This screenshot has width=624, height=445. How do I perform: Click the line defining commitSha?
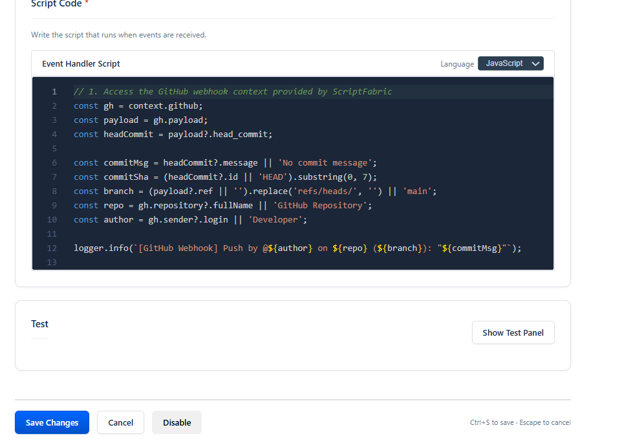pyautogui.click(x=225, y=177)
